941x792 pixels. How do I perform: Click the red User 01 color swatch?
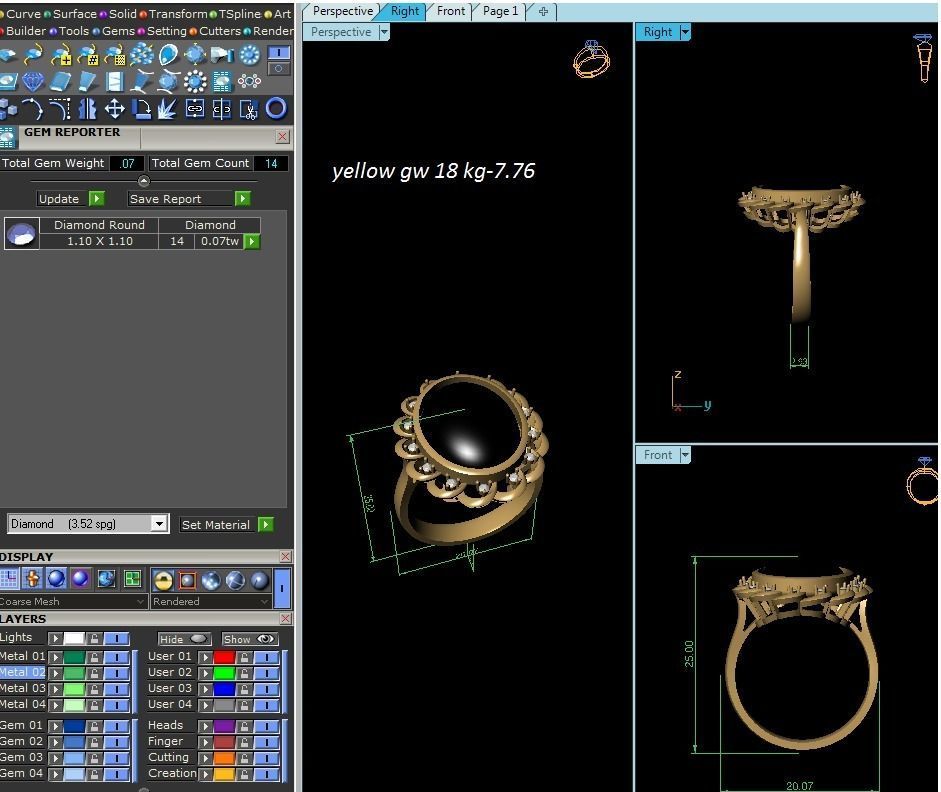click(224, 657)
